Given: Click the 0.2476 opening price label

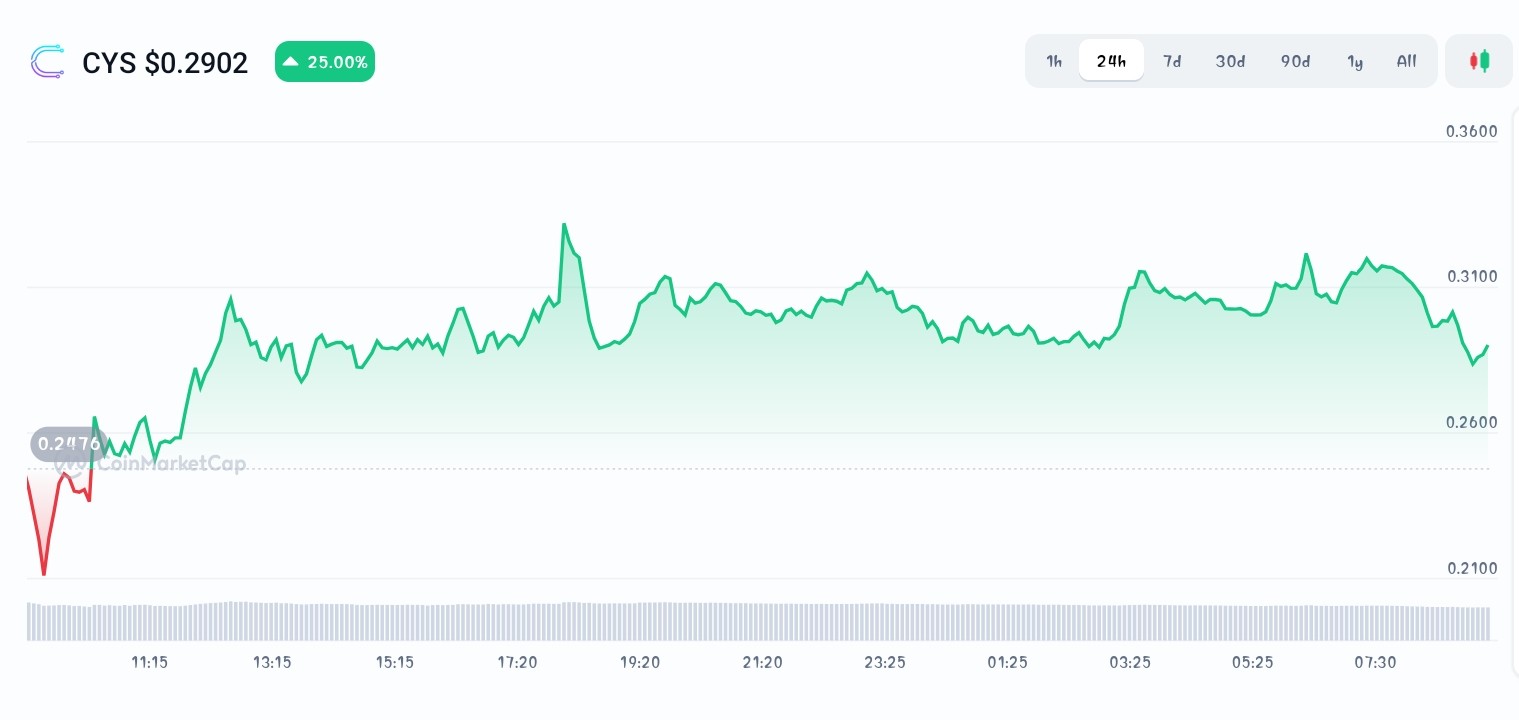Looking at the screenshot, I should click(68, 444).
